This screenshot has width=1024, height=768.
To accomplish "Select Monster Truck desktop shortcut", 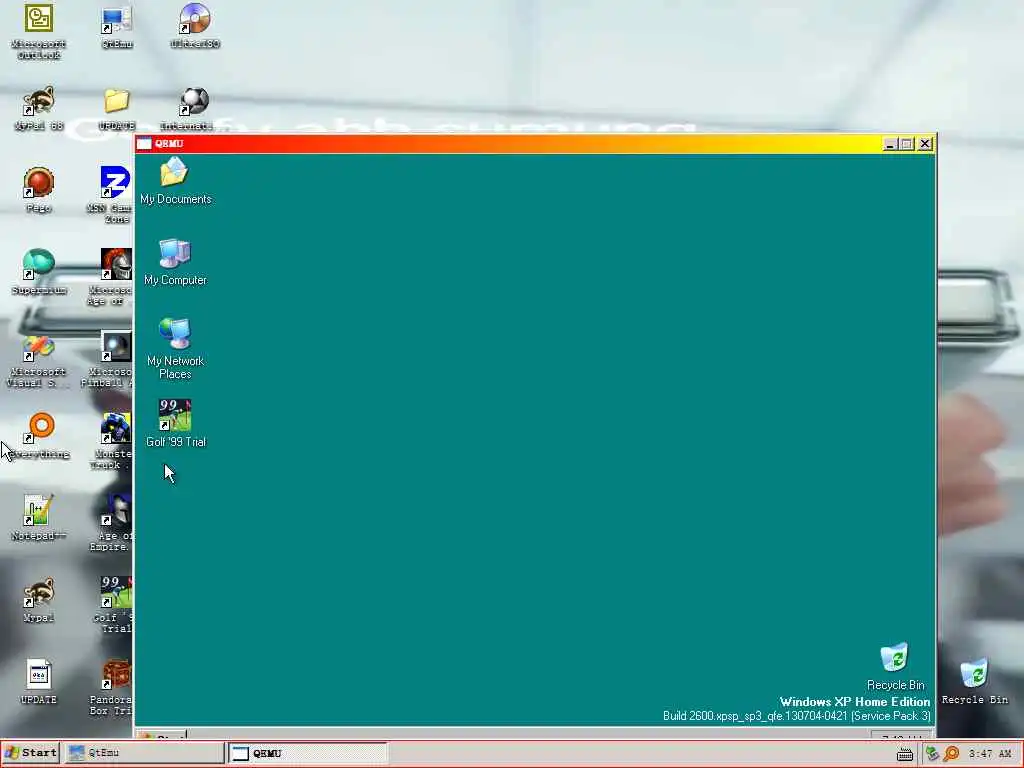I will 111,441.
